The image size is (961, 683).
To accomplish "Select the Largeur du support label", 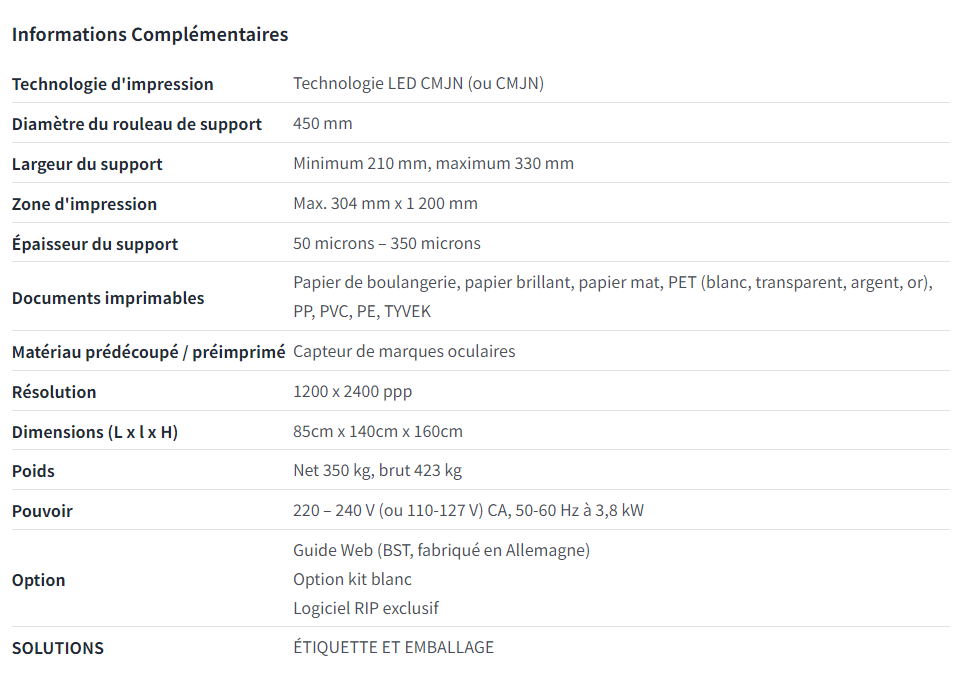I will click(x=87, y=164).
